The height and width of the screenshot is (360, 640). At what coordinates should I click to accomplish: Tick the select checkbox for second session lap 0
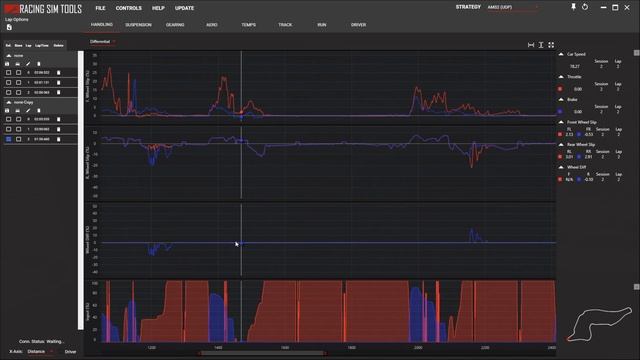click(9, 119)
